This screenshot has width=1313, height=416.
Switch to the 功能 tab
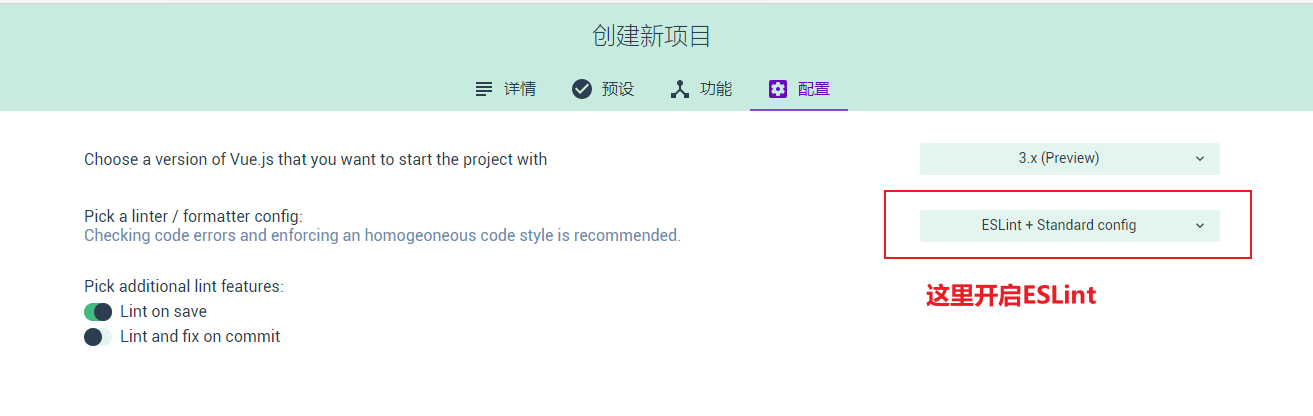tap(701, 89)
